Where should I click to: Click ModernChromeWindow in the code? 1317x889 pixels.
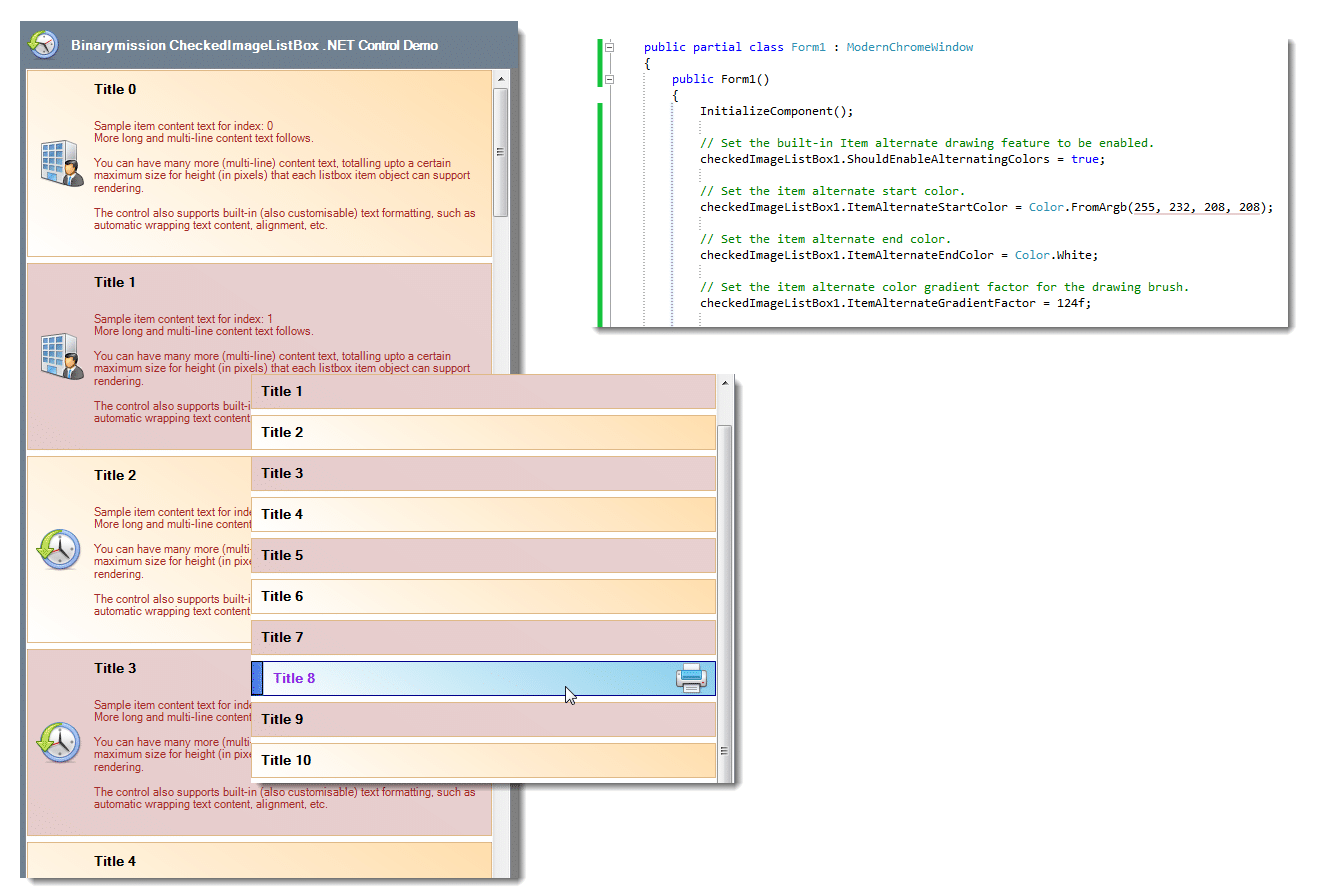point(909,47)
